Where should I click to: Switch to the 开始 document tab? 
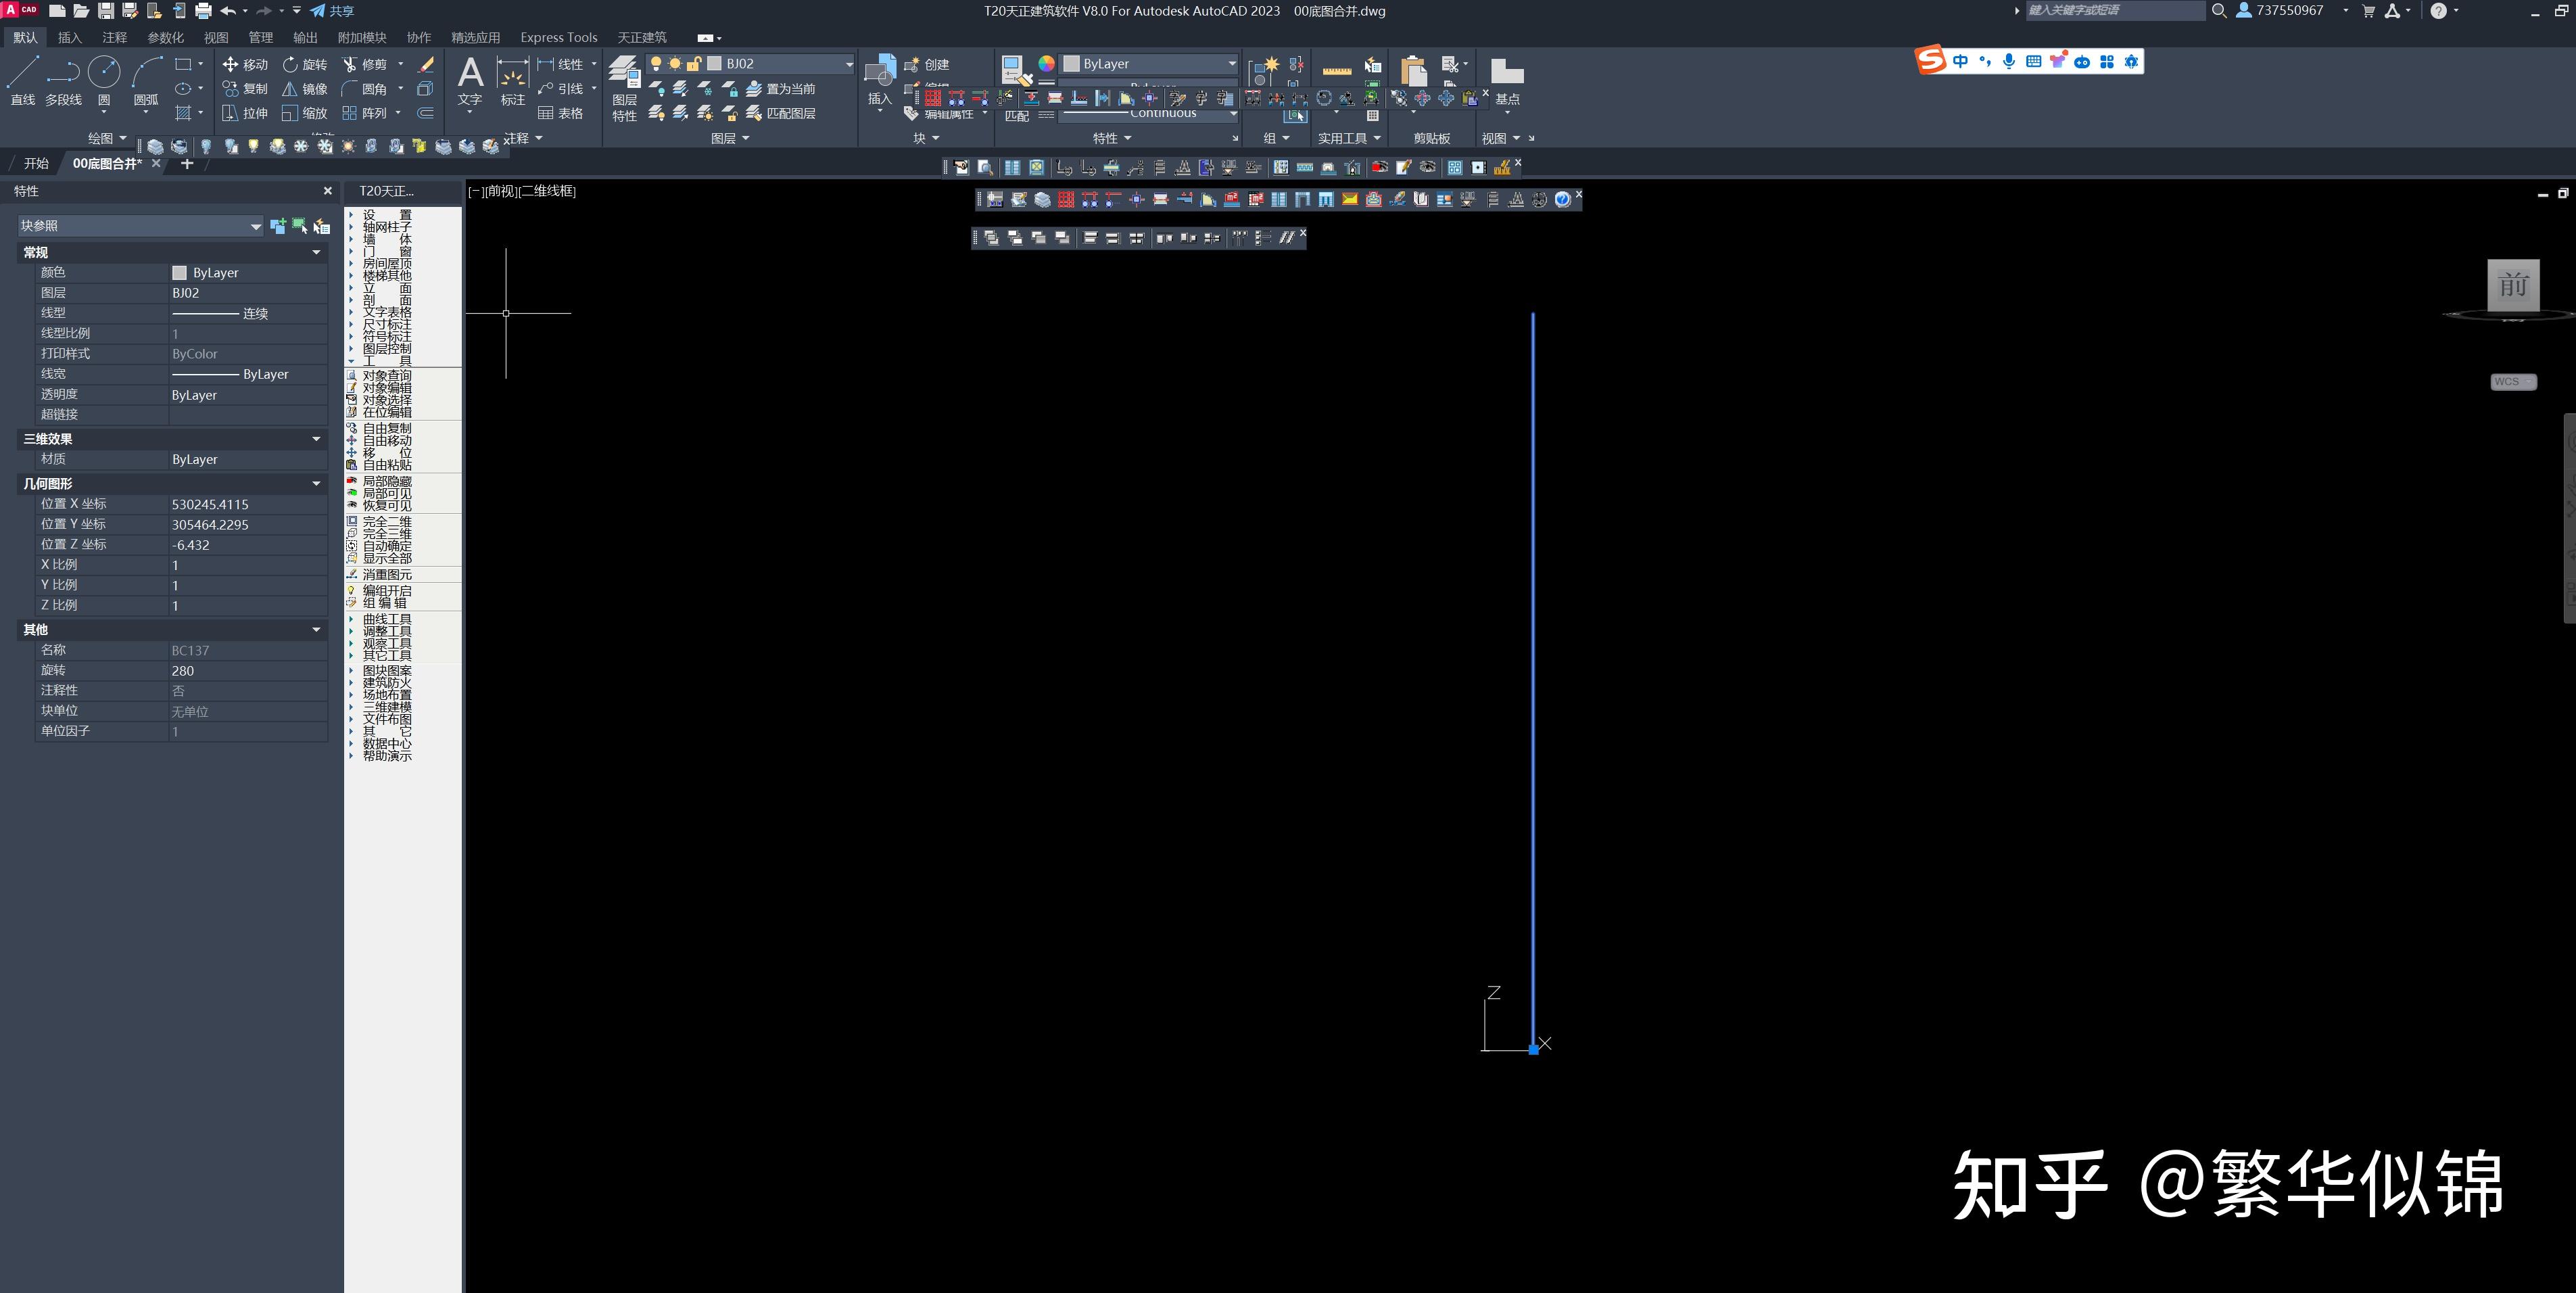pyautogui.click(x=36, y=163)
